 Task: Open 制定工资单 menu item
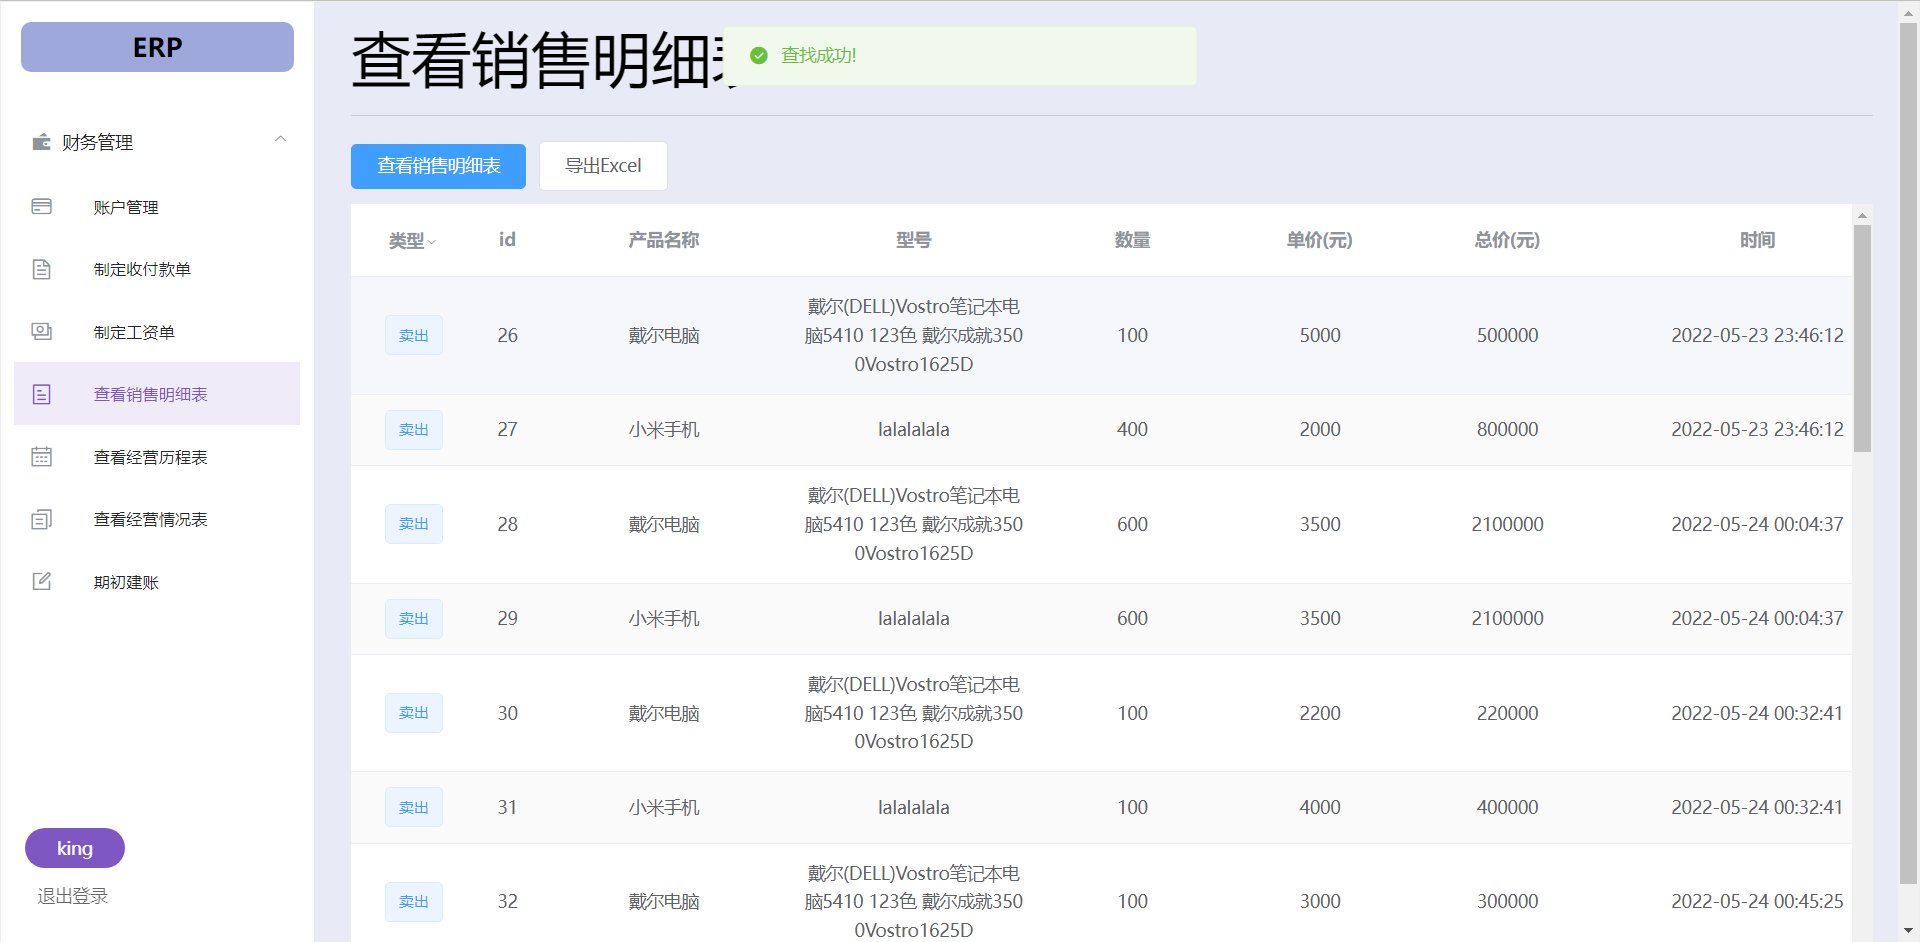click(x=157, y=332)
